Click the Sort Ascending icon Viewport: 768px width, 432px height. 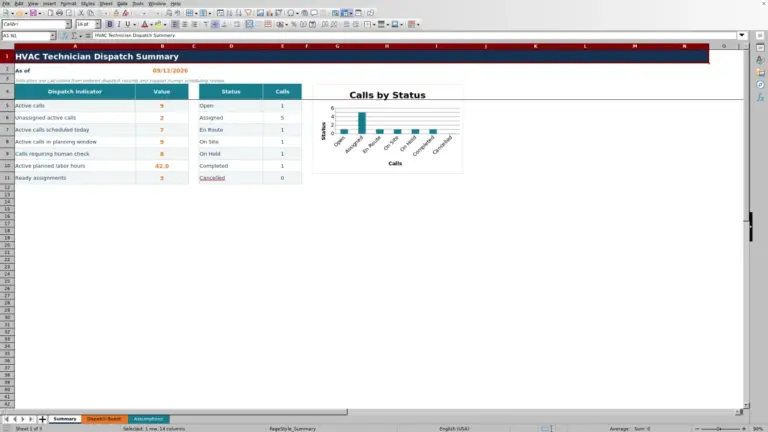click(229, 13)
